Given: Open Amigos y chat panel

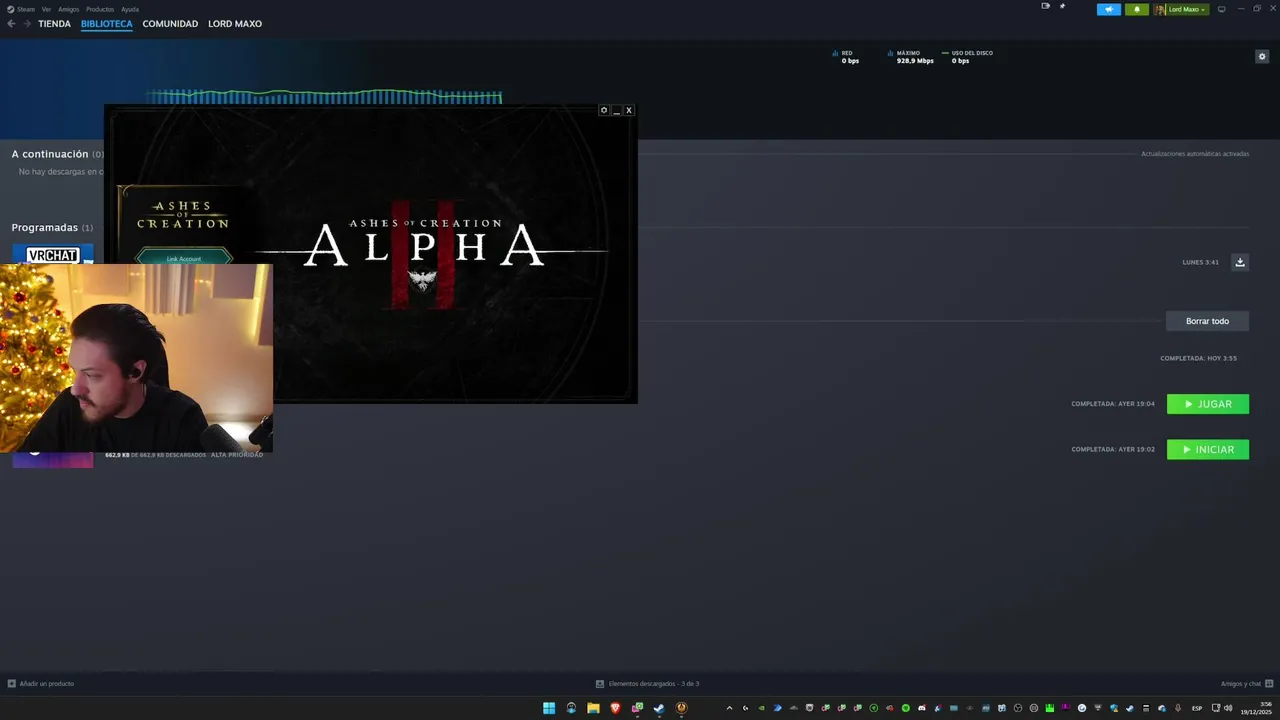Looking at the screenshot, I should tap(1246, 684).
